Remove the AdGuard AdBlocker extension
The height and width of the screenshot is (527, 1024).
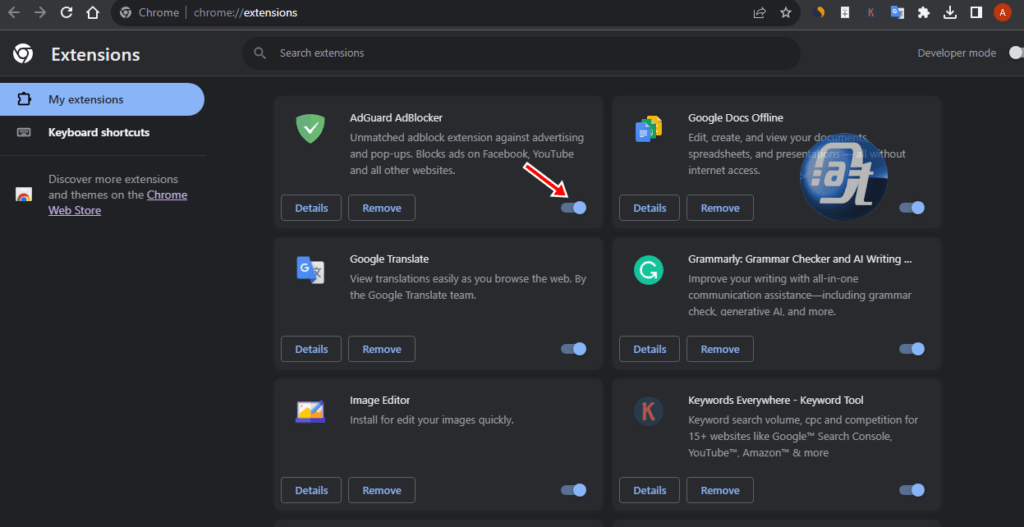pos(381,208)
